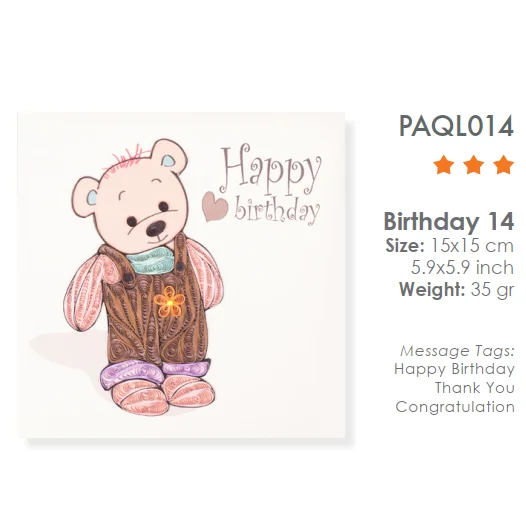Click the Birthday 14 product title
The width and height of the screenshot is (526, 526).
pyautogui.click(x=449, y=222)
